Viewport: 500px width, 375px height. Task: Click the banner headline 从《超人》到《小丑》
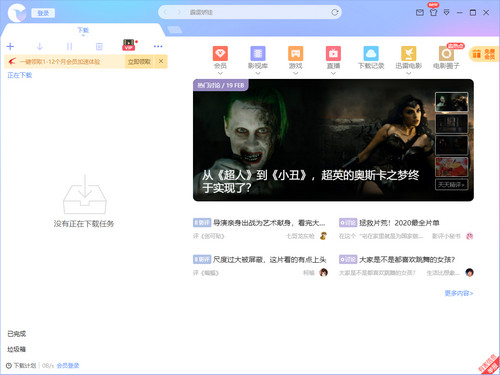click(x=310, y=181)
